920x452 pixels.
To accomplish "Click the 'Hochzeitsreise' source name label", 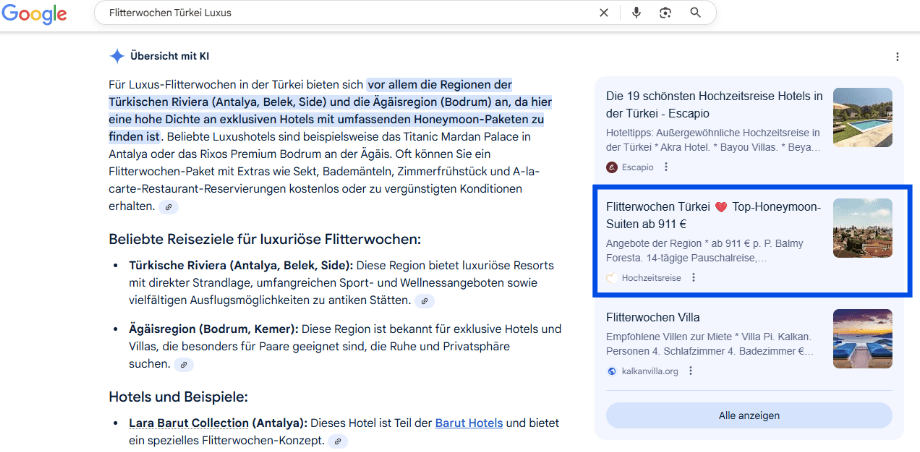I will coord(651,278).
